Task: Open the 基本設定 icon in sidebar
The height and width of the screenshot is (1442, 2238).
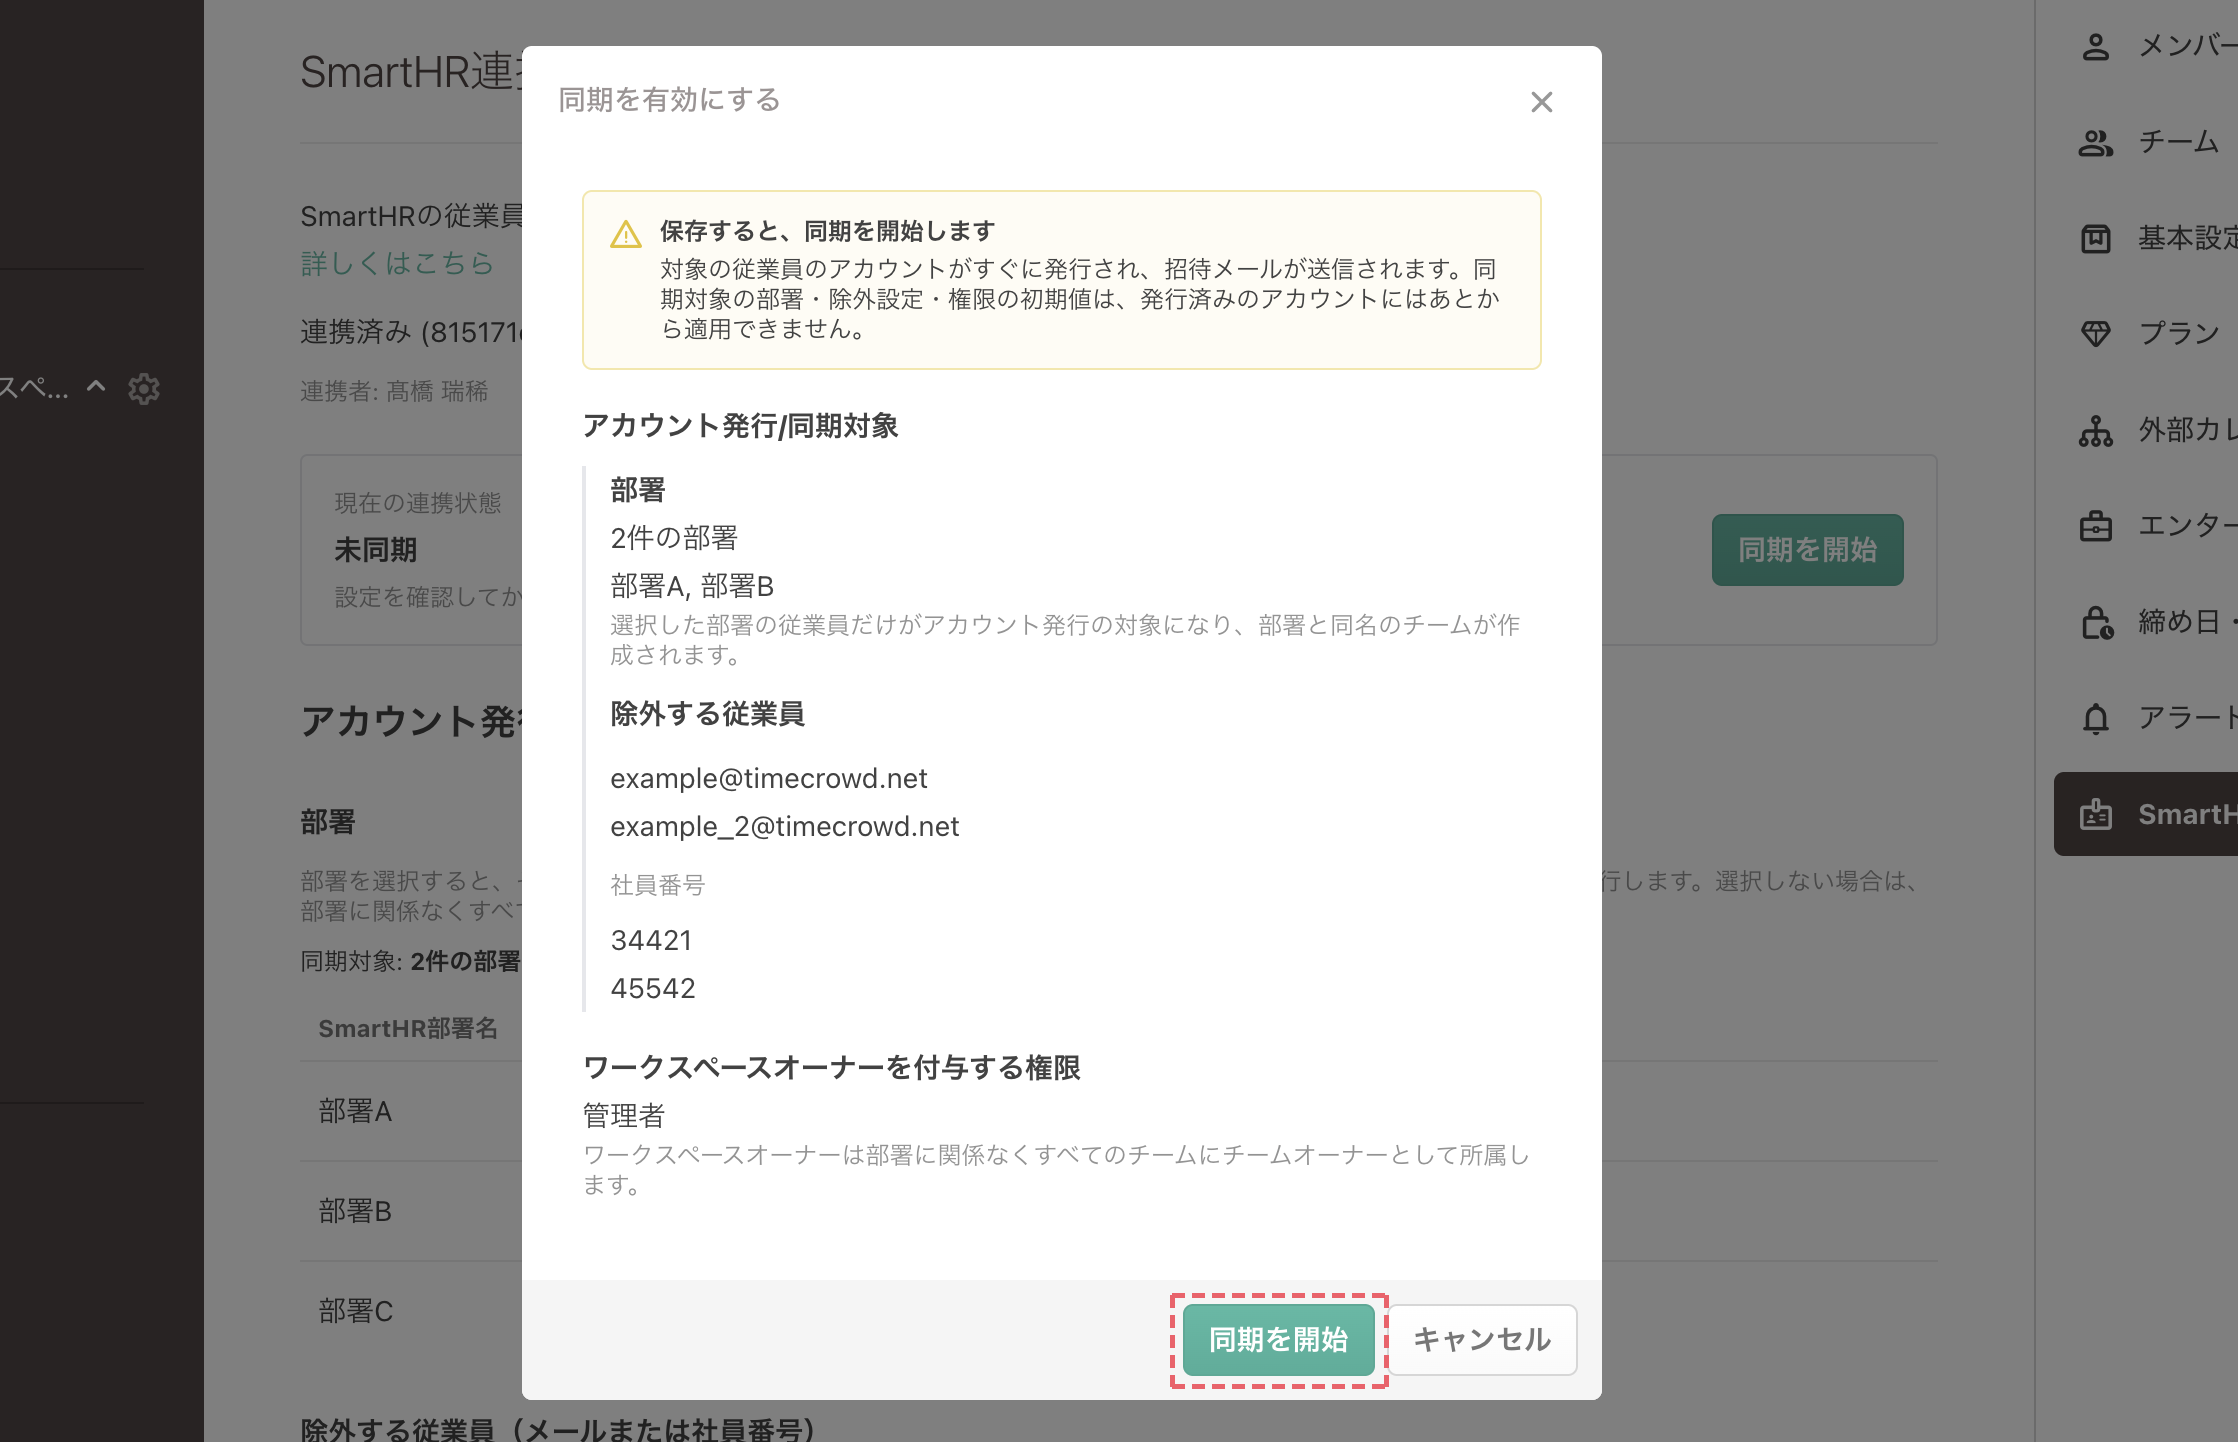Action: 2095,239
